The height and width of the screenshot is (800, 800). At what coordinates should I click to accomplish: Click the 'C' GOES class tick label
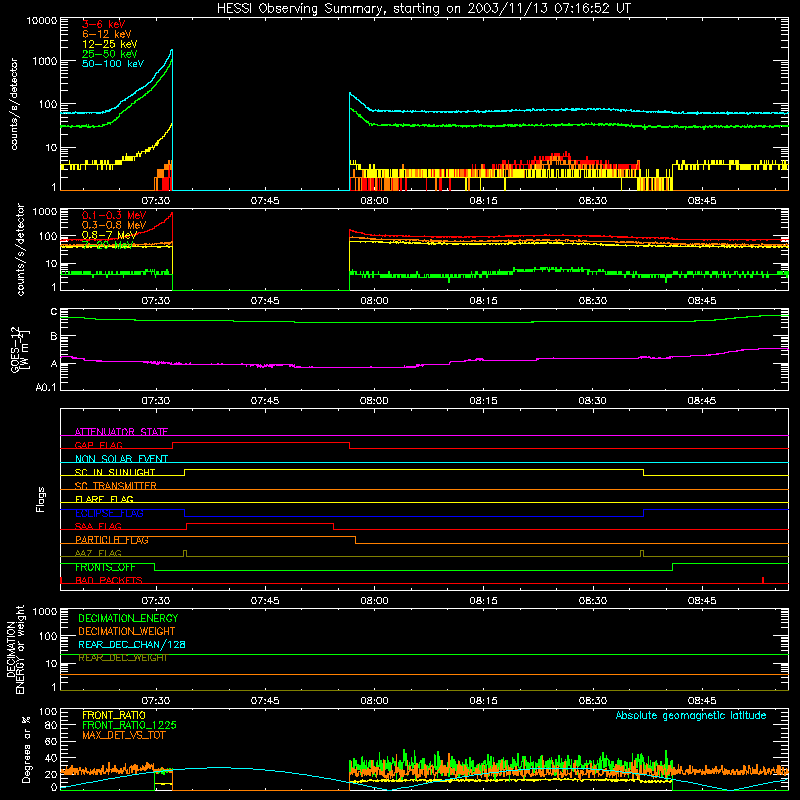[54, 312]
